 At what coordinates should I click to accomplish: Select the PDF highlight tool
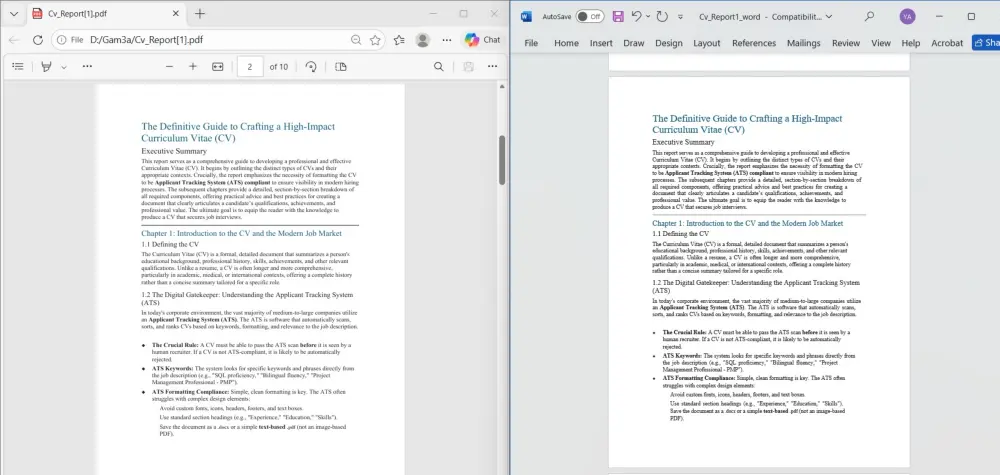pos(46,66)
